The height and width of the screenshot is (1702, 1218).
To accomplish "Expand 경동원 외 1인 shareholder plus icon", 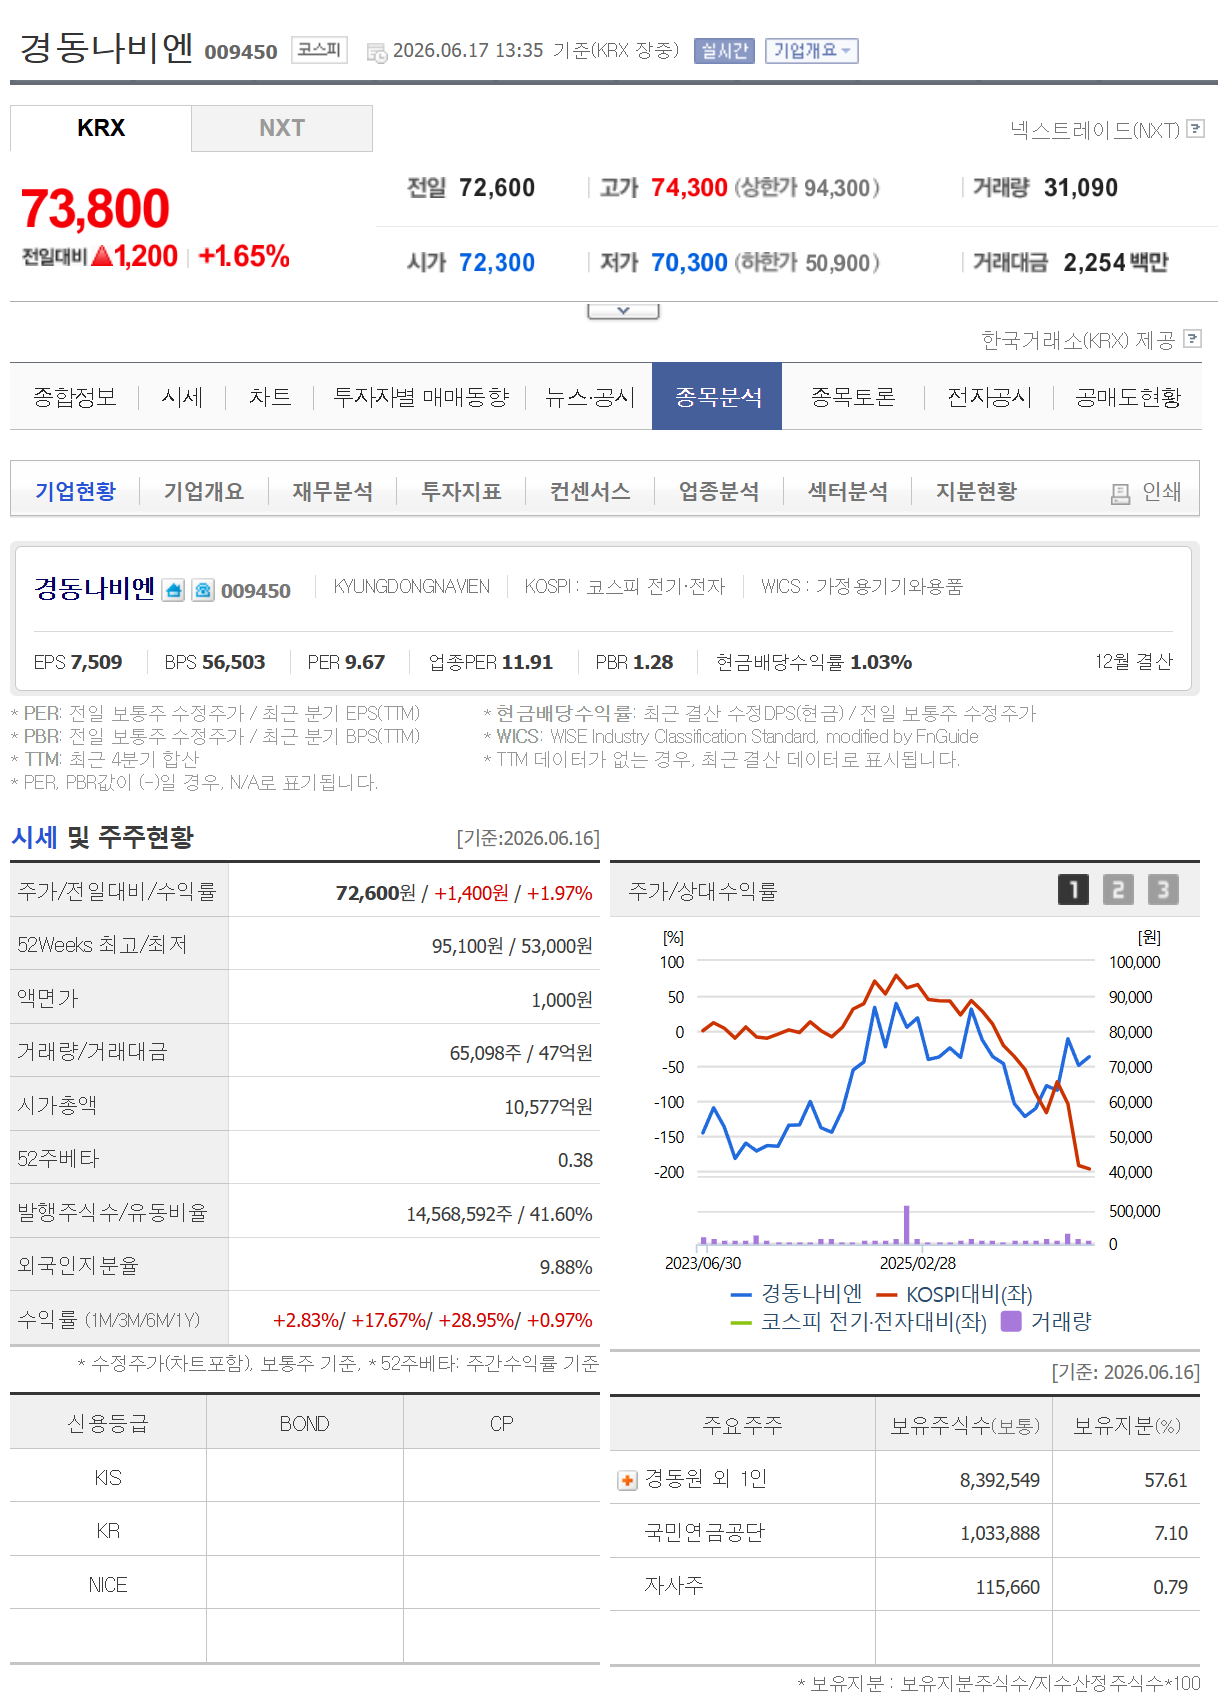I will 627,1480.
